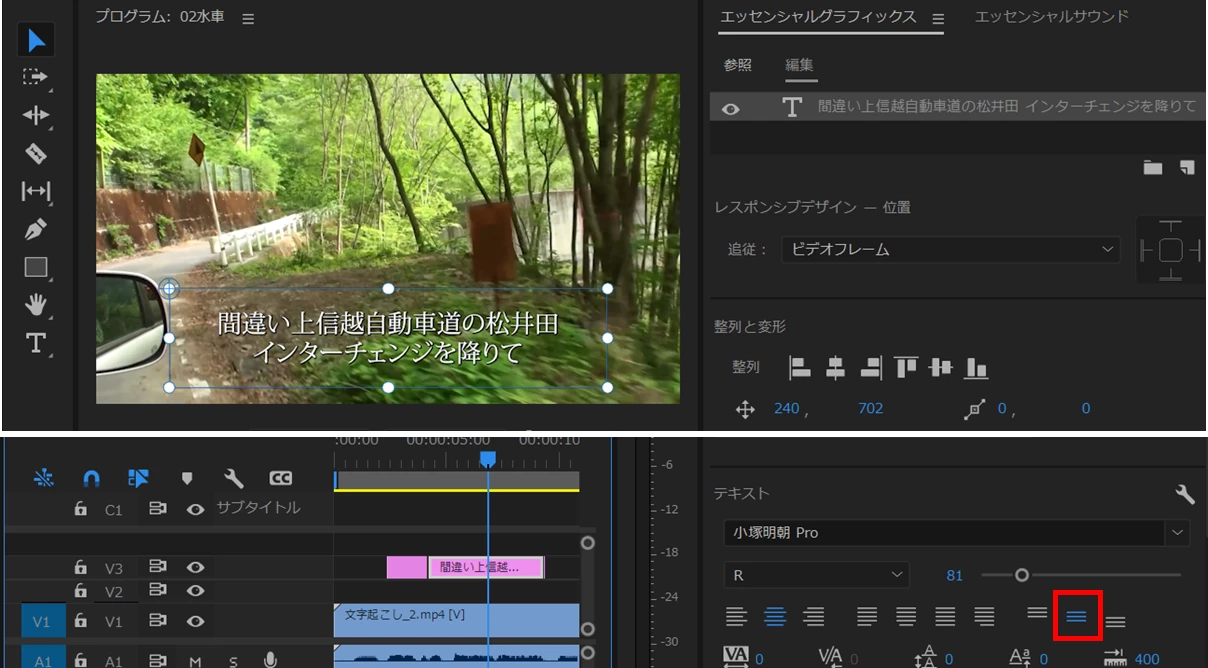Switch to the 参照 tab
The image size is (1208, 668).
(738, 64)
